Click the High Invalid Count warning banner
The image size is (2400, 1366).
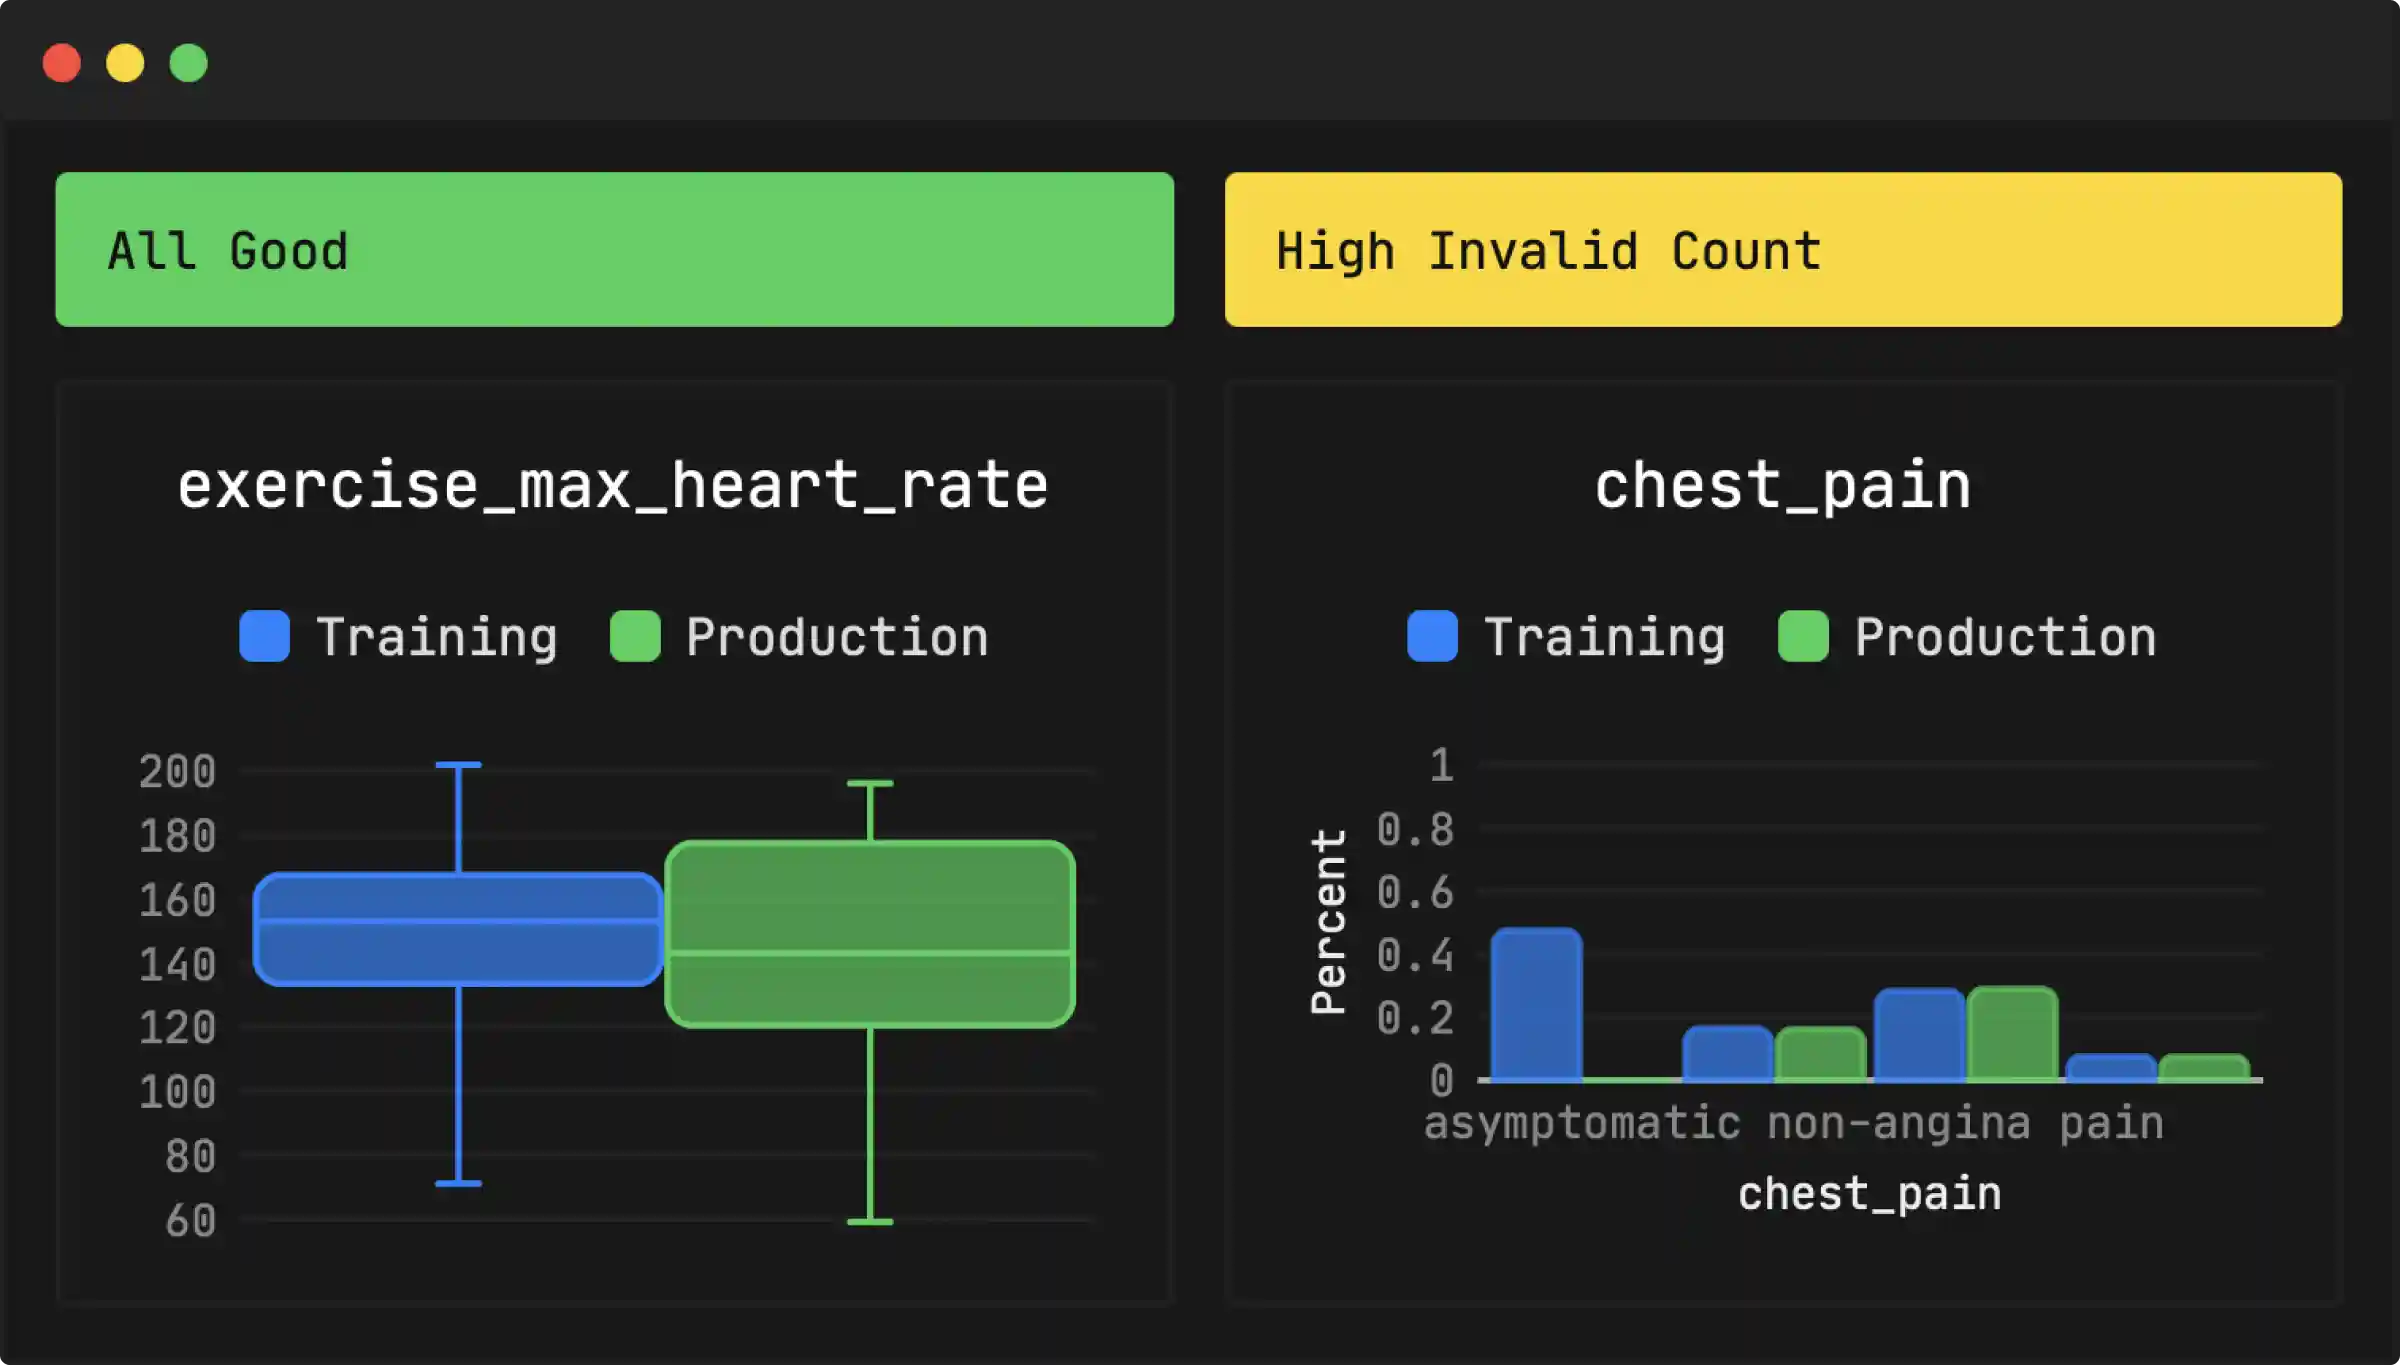coord(1782,249)
